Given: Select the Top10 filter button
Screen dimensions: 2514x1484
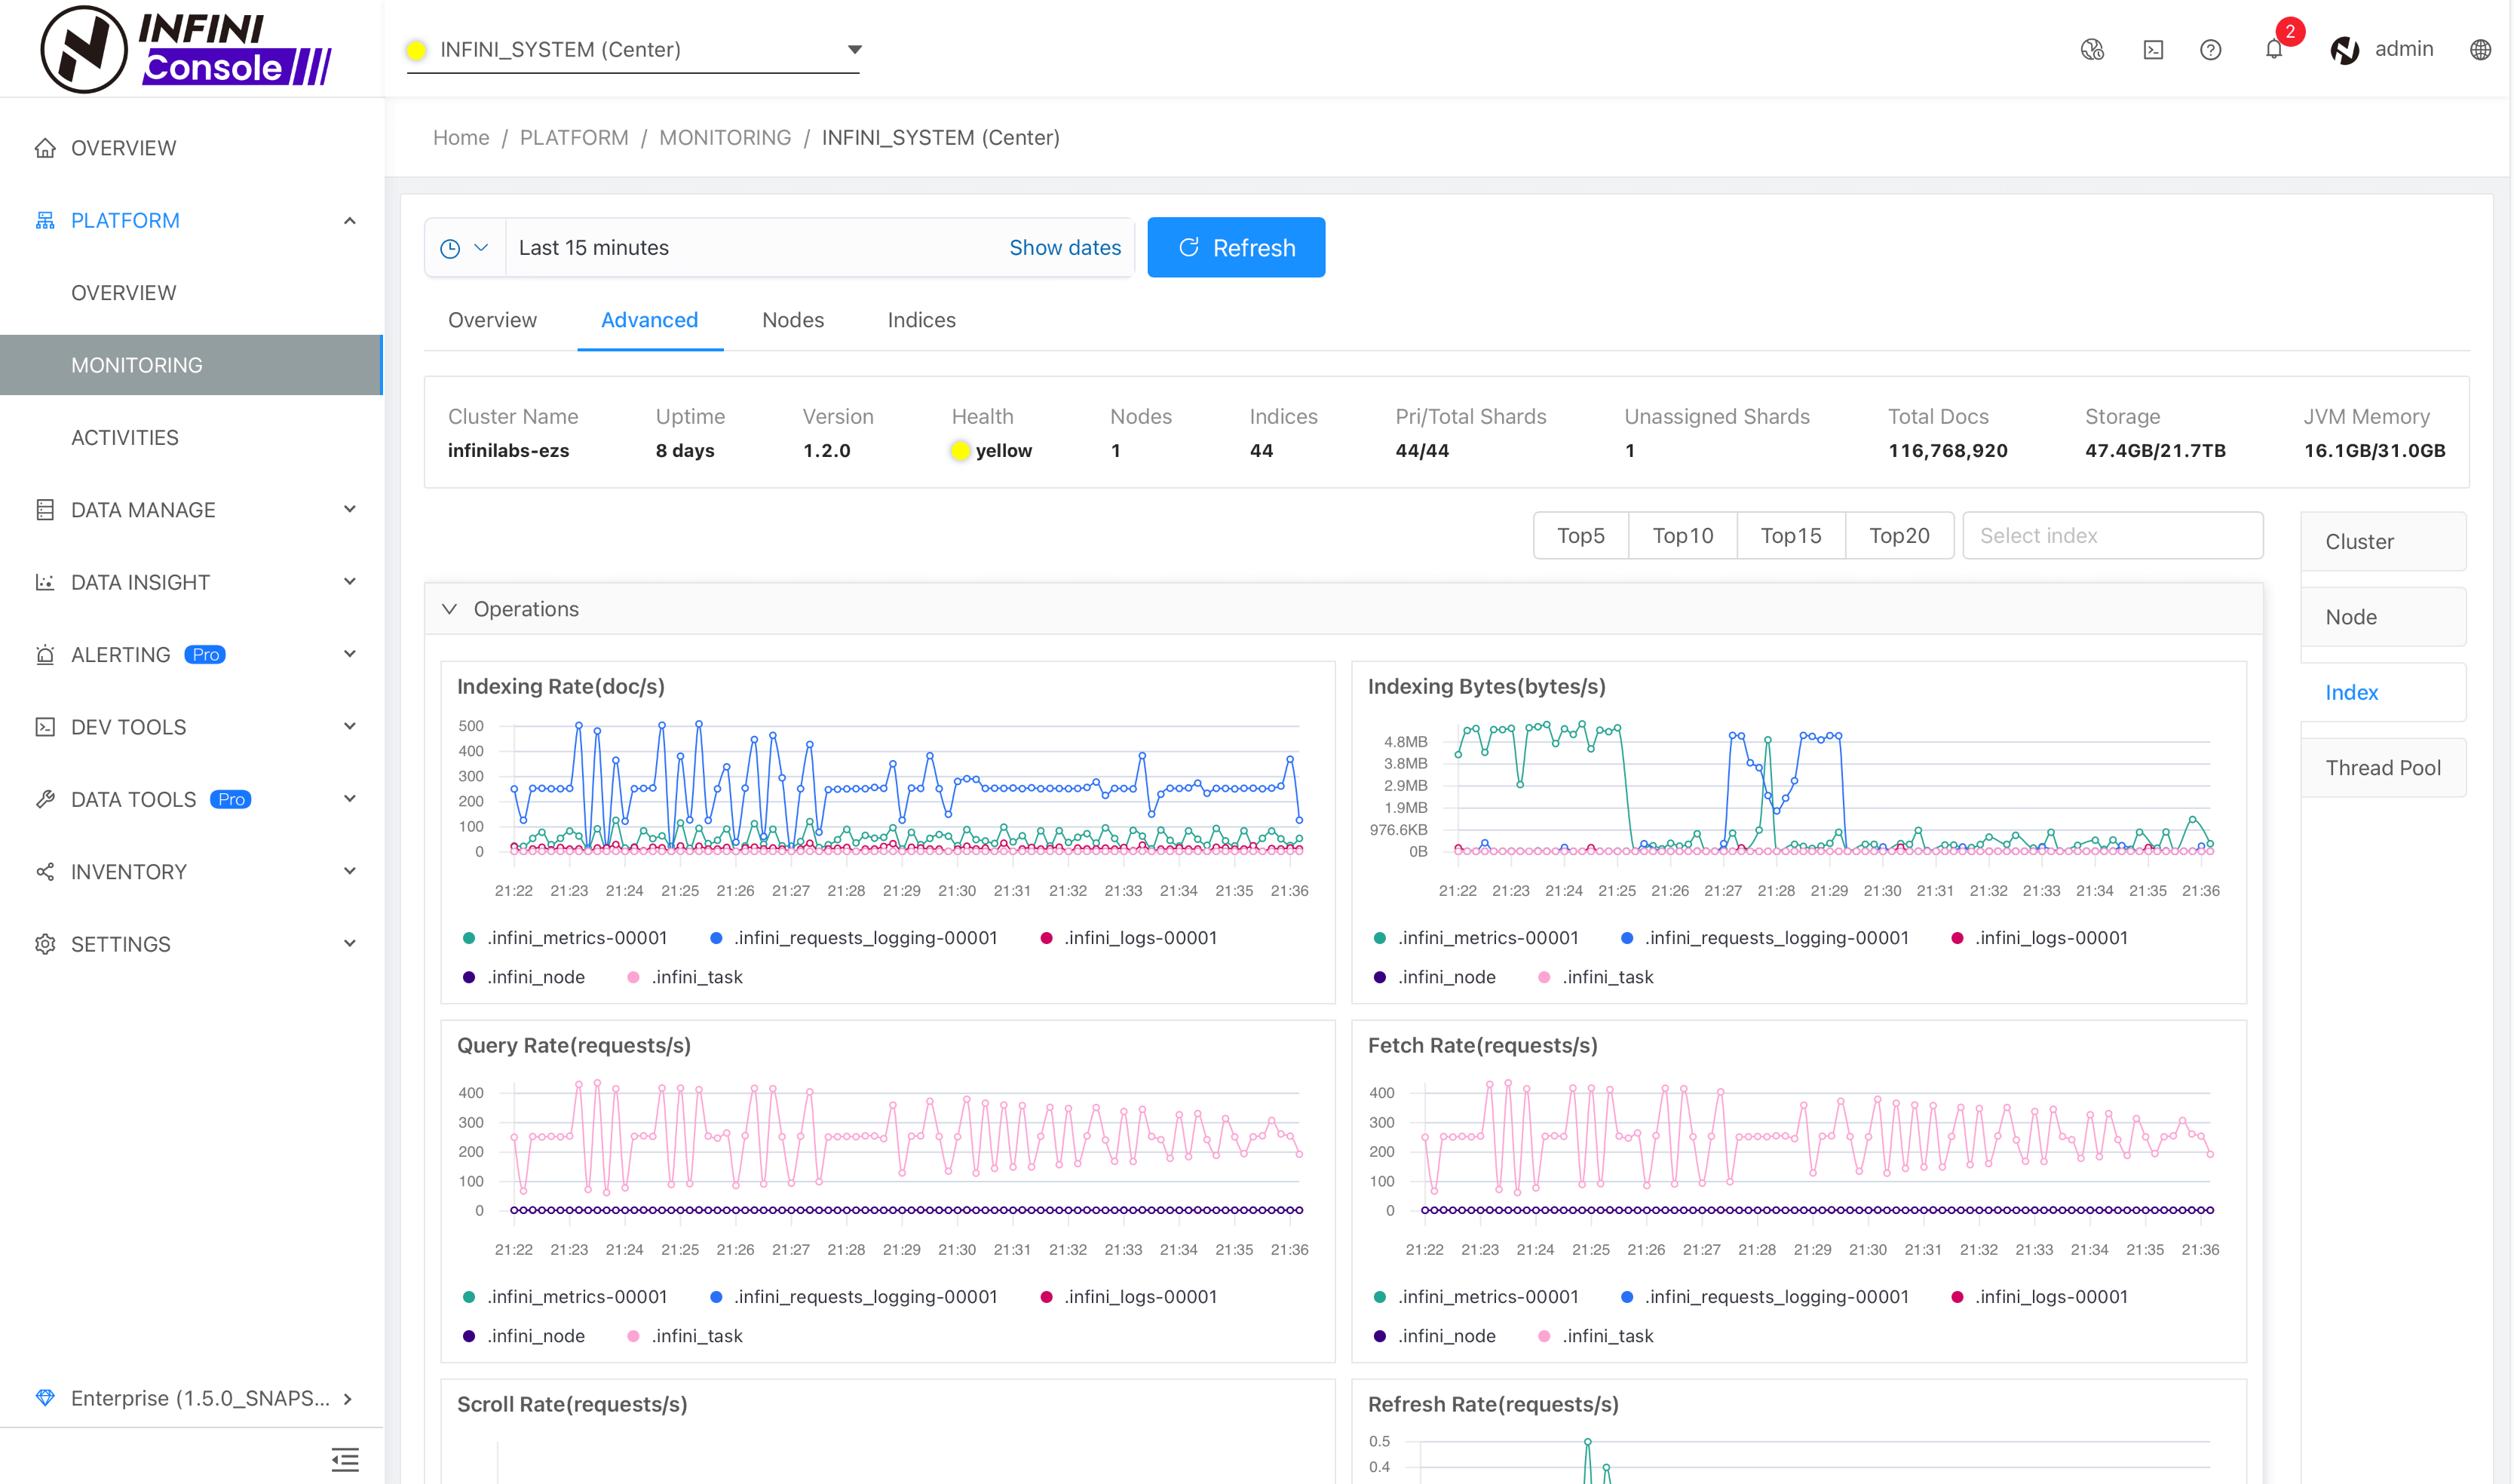Looking at the screenshot, I should (1683, 536).
